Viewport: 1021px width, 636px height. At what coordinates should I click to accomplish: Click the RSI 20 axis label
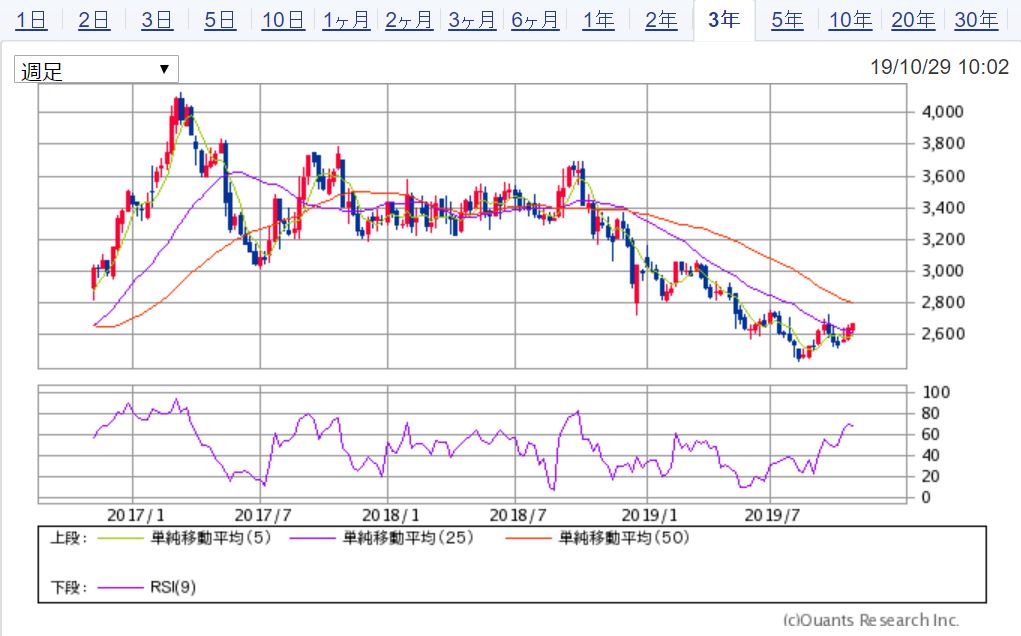[931, 477]
